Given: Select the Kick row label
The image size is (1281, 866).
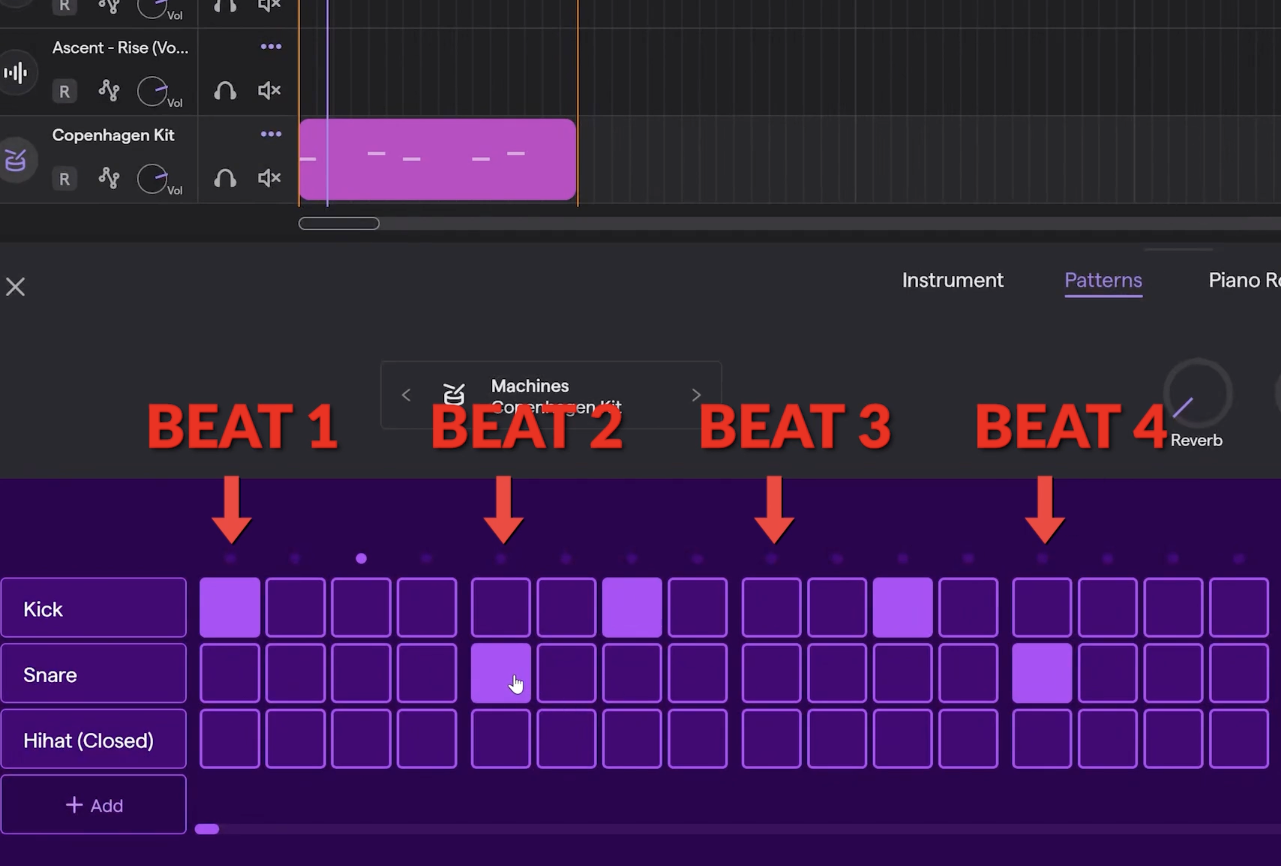Looking at the screenshot, I should [94, 608].
